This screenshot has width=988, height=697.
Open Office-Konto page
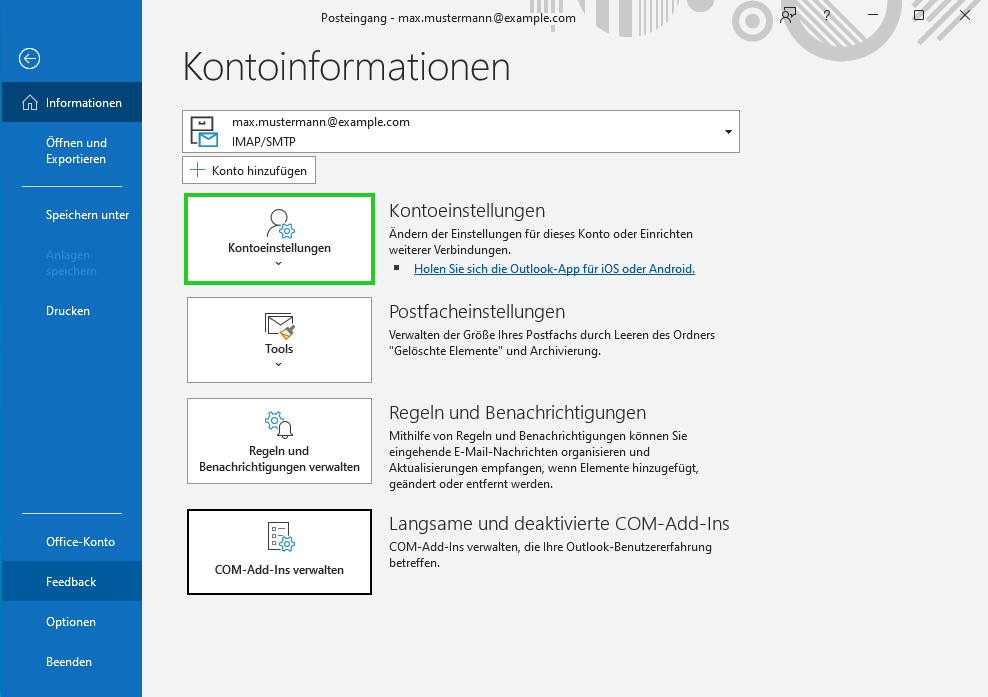72,542
